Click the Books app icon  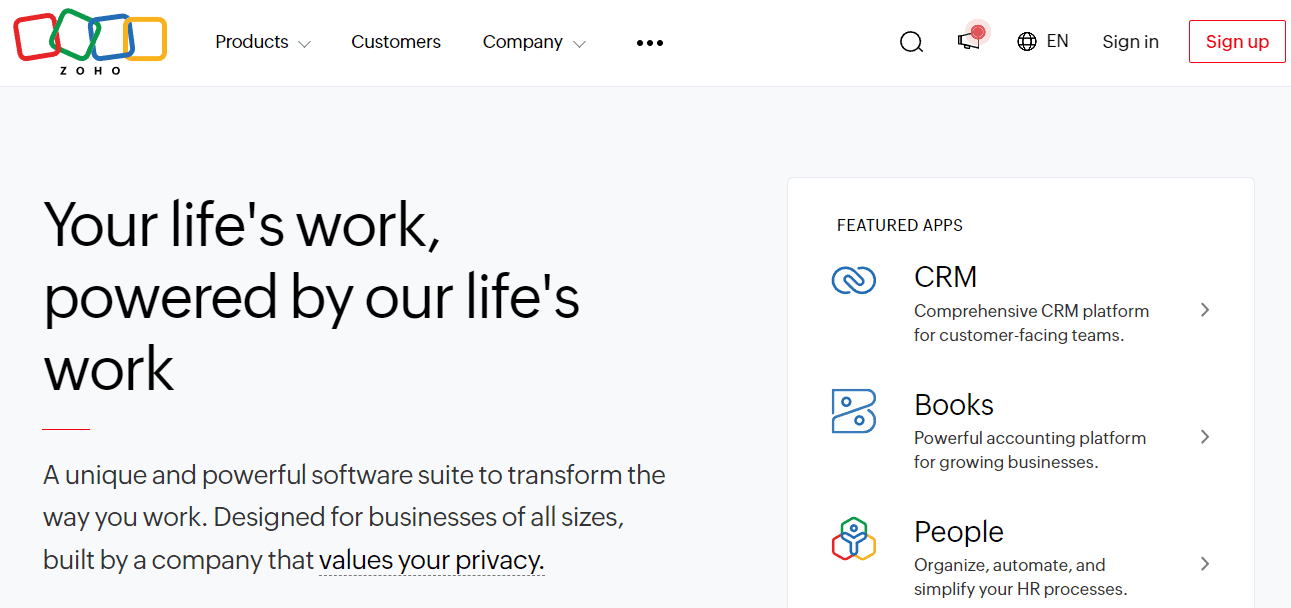(x=853, y=411)
